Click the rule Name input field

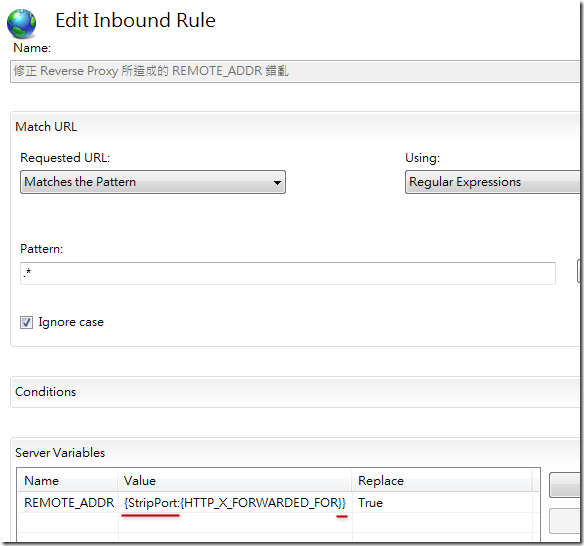coord(295,71)
